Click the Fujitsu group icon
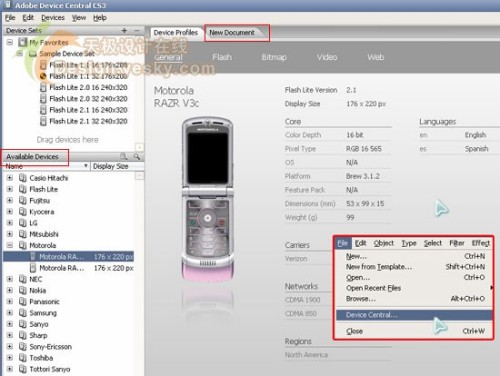The width and height of the screenshot is (500, 376). pyautogui.click(x=23, y=200)
